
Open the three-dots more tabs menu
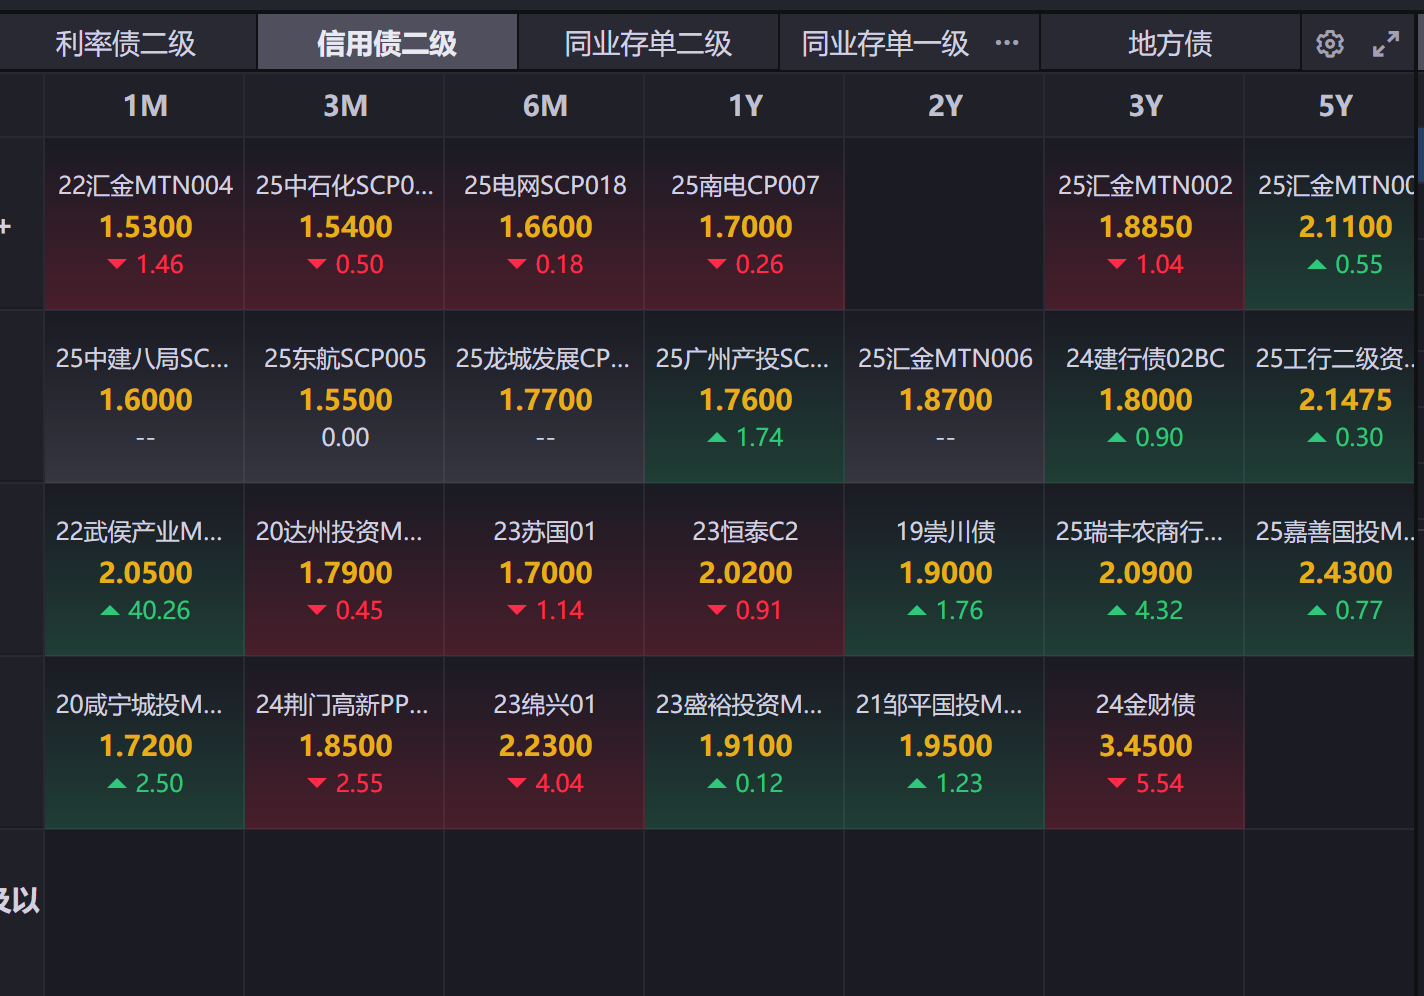[1007, 43]
